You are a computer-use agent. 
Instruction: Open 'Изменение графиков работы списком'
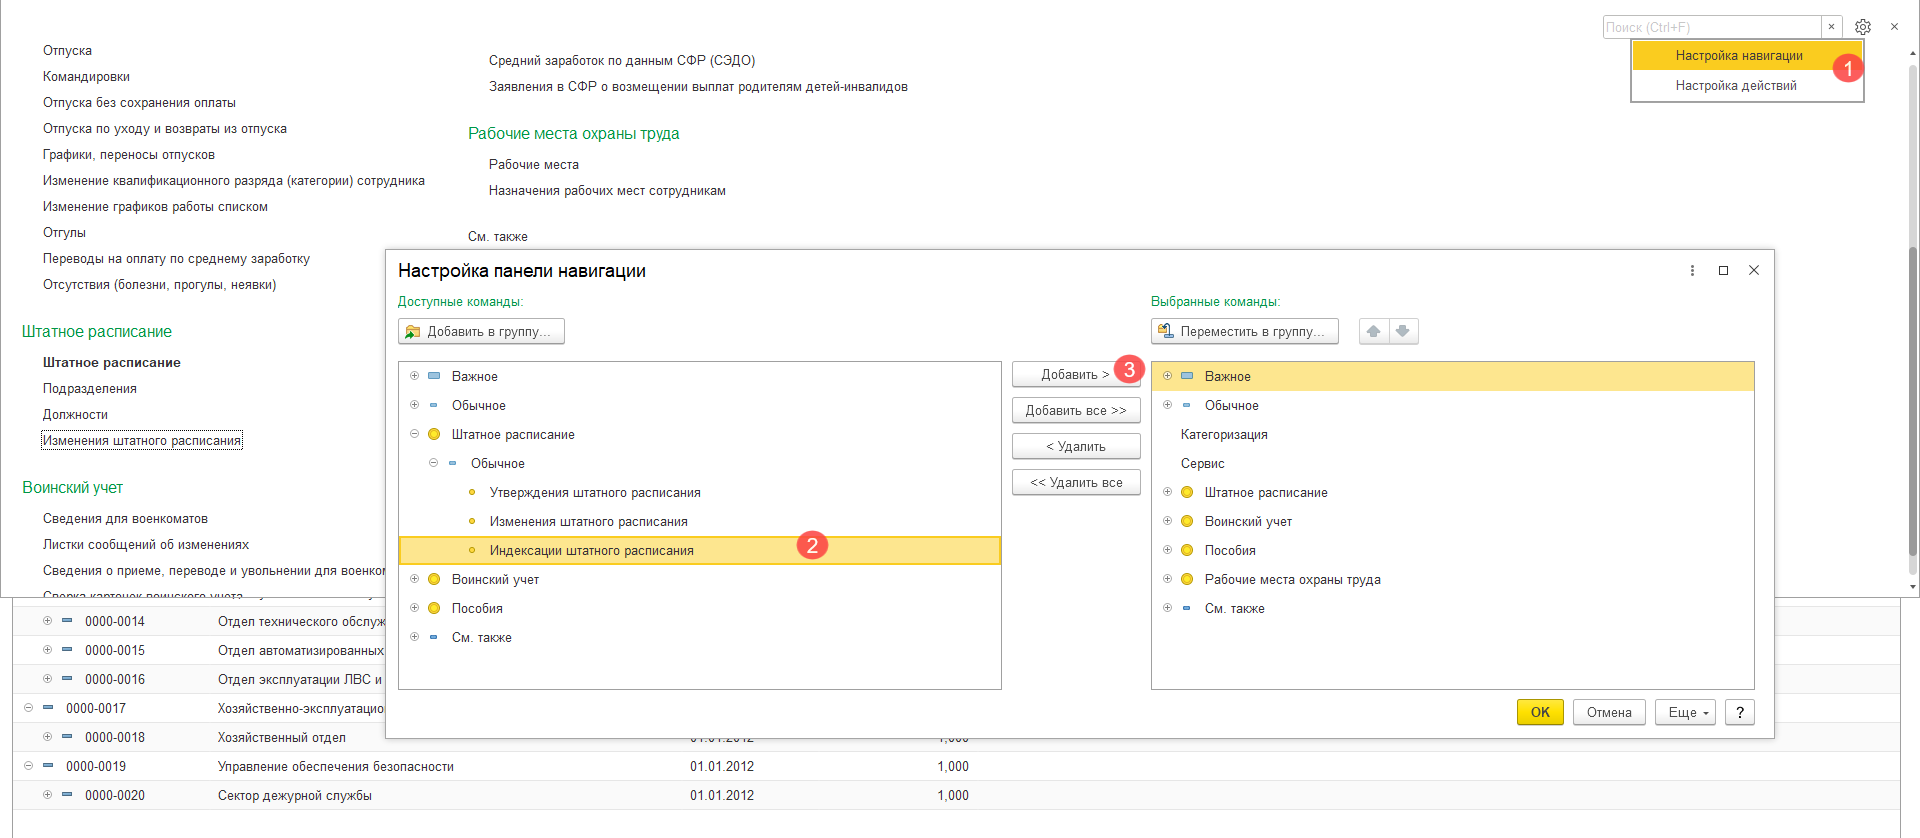coord(155,207)
